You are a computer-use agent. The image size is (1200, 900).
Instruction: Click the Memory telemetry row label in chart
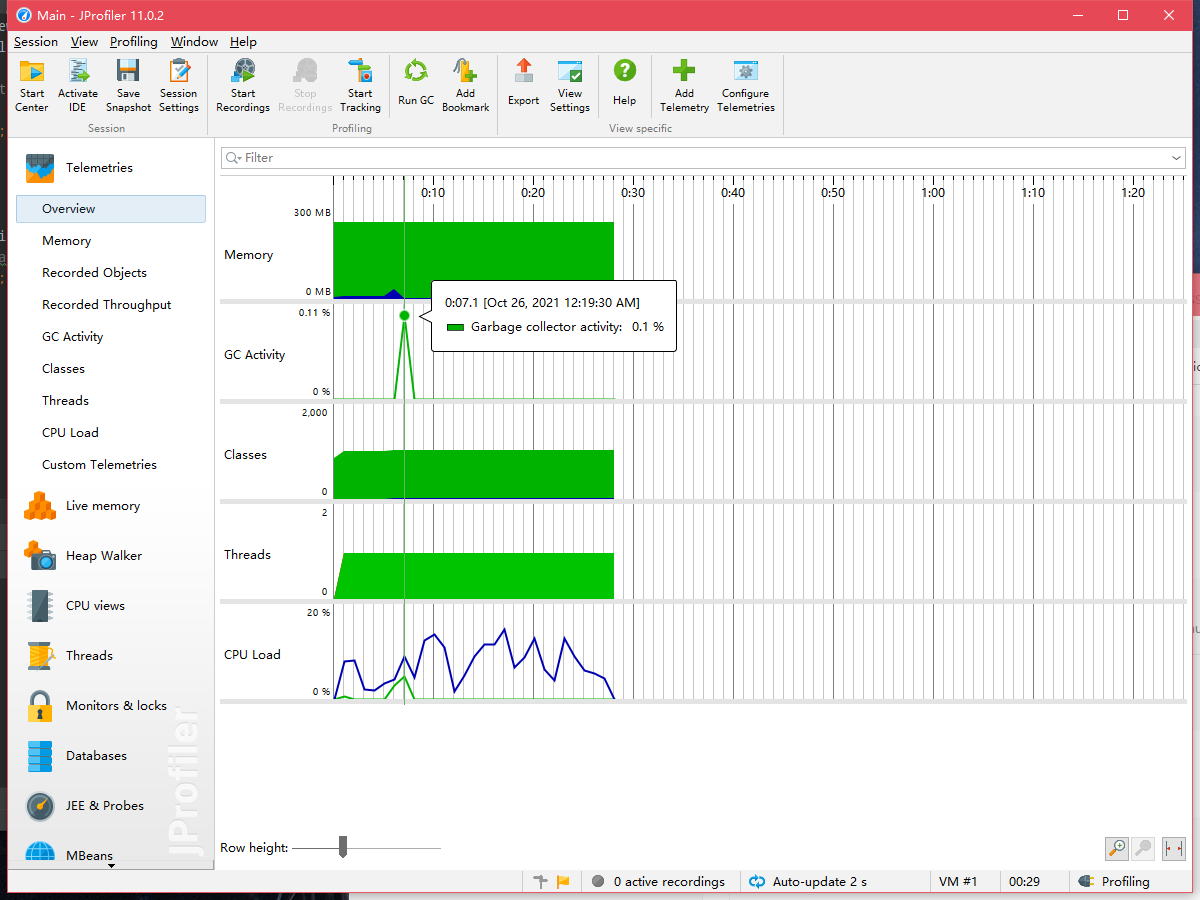click(x=248, y=255)
